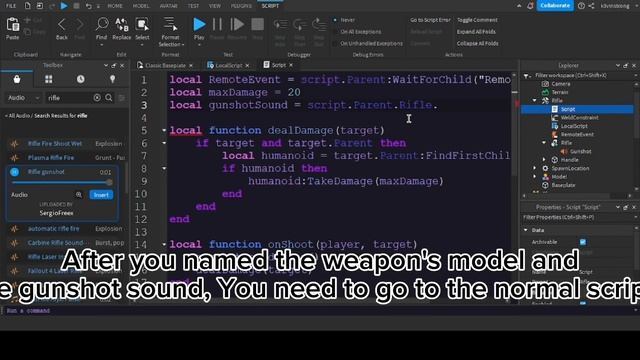Expand SpawnLocation in Explorer
Image resolution: width=640 pixels, height=360 pixels.
pos(534,168)
